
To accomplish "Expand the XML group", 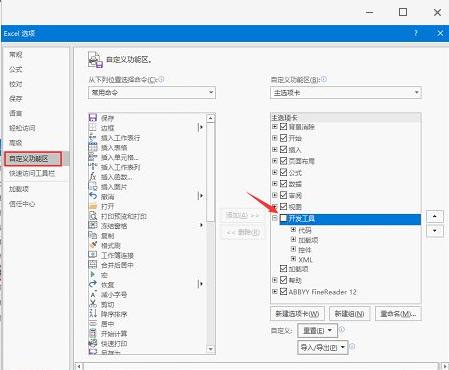I will click(293, 259).
